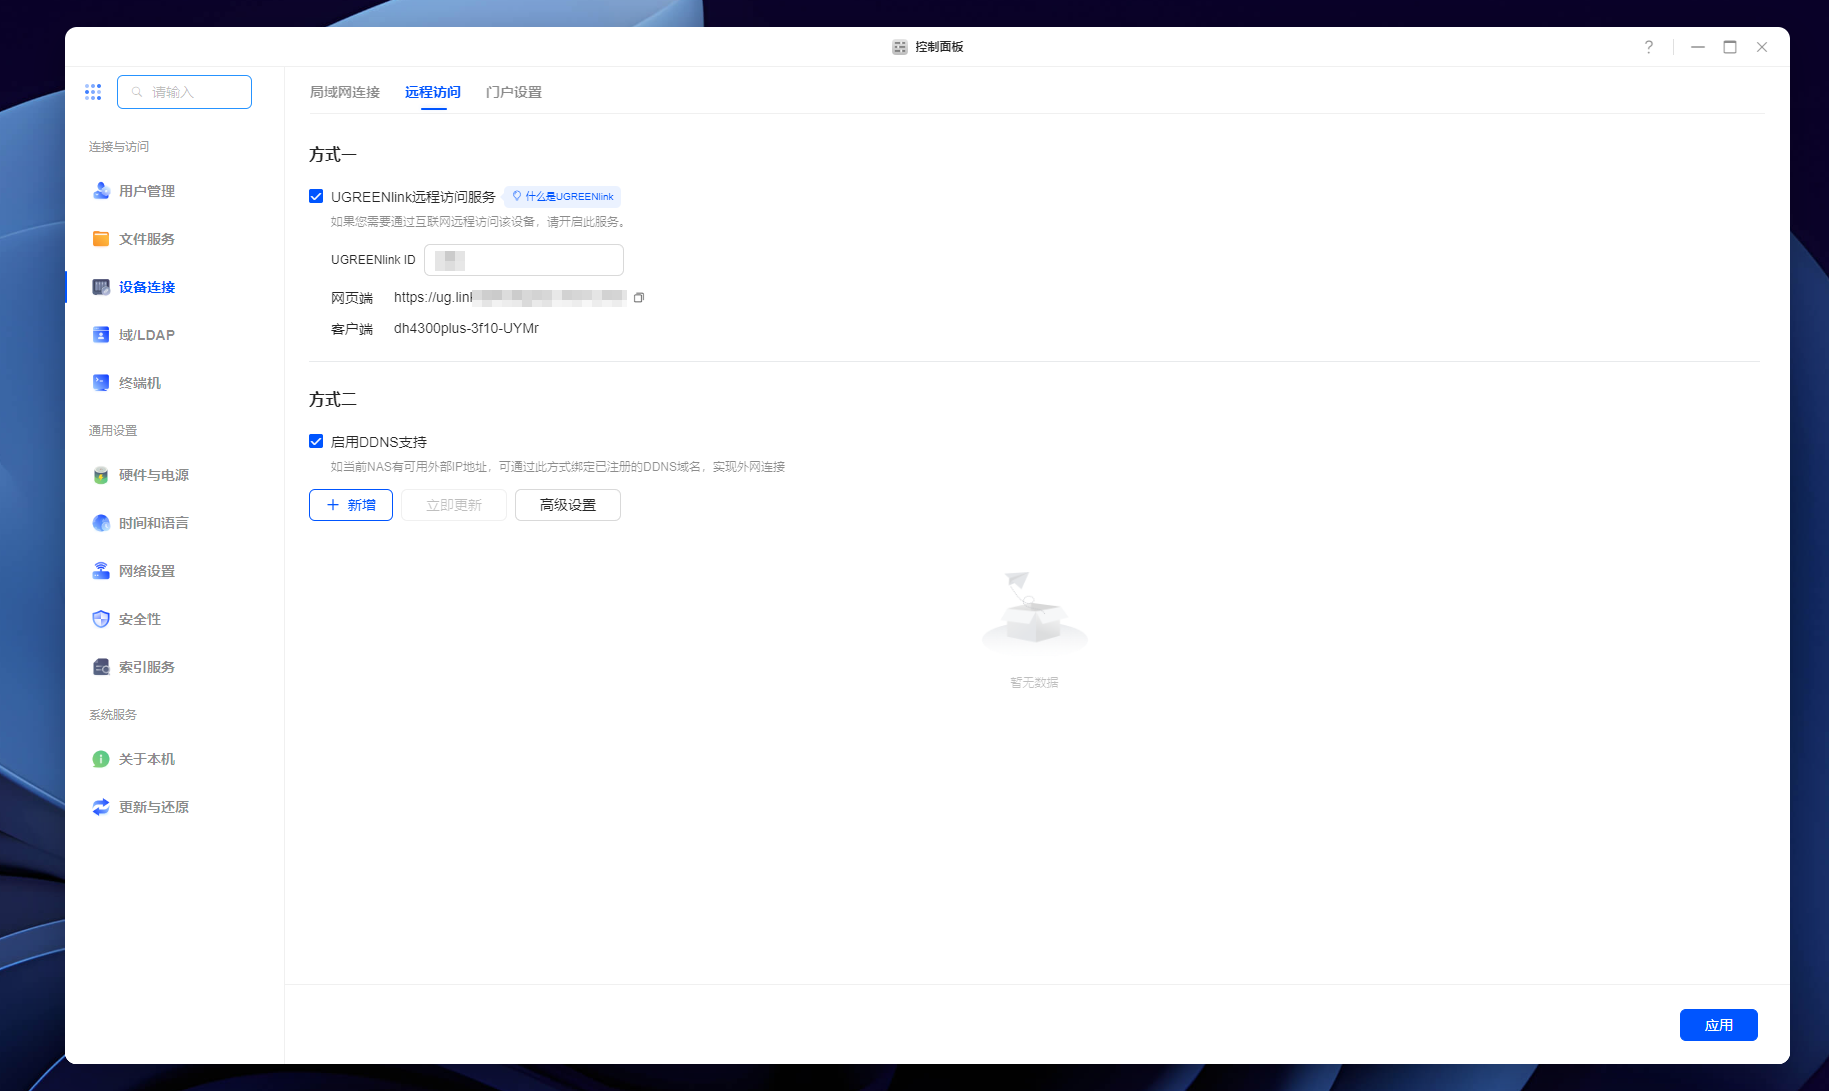Minimize the 控制面板 window
Image resolution: width=1829 pixels, height=1091 pixels.
click(1698, 47)
